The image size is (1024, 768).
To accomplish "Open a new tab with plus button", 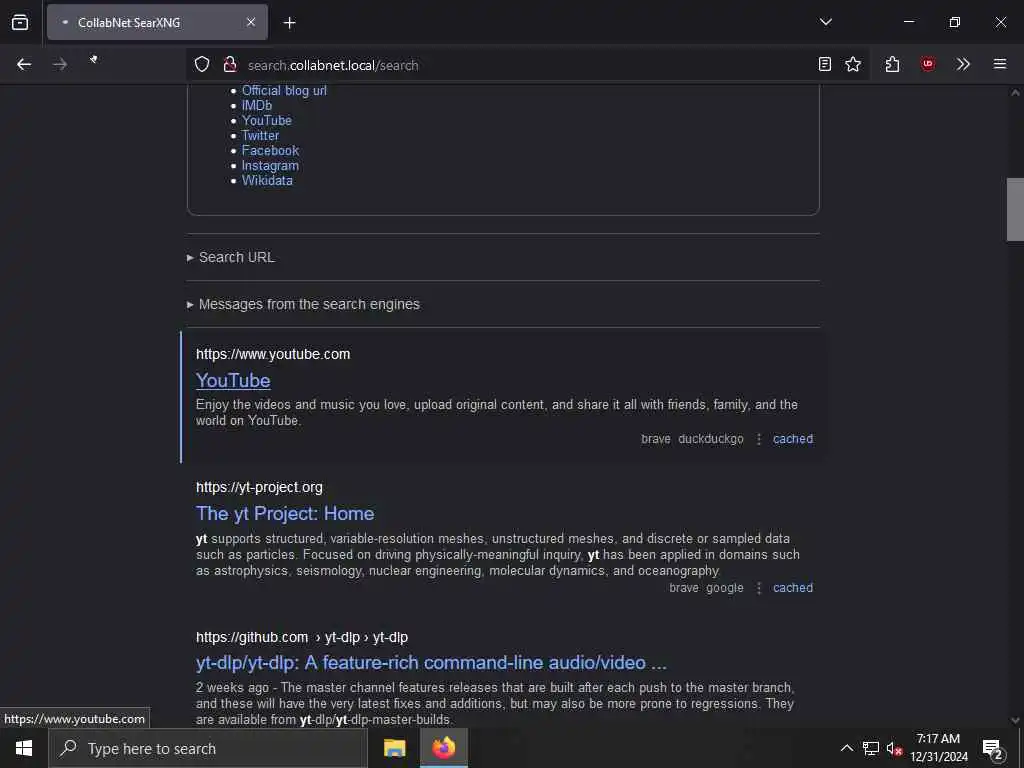I will coord(290,23).
